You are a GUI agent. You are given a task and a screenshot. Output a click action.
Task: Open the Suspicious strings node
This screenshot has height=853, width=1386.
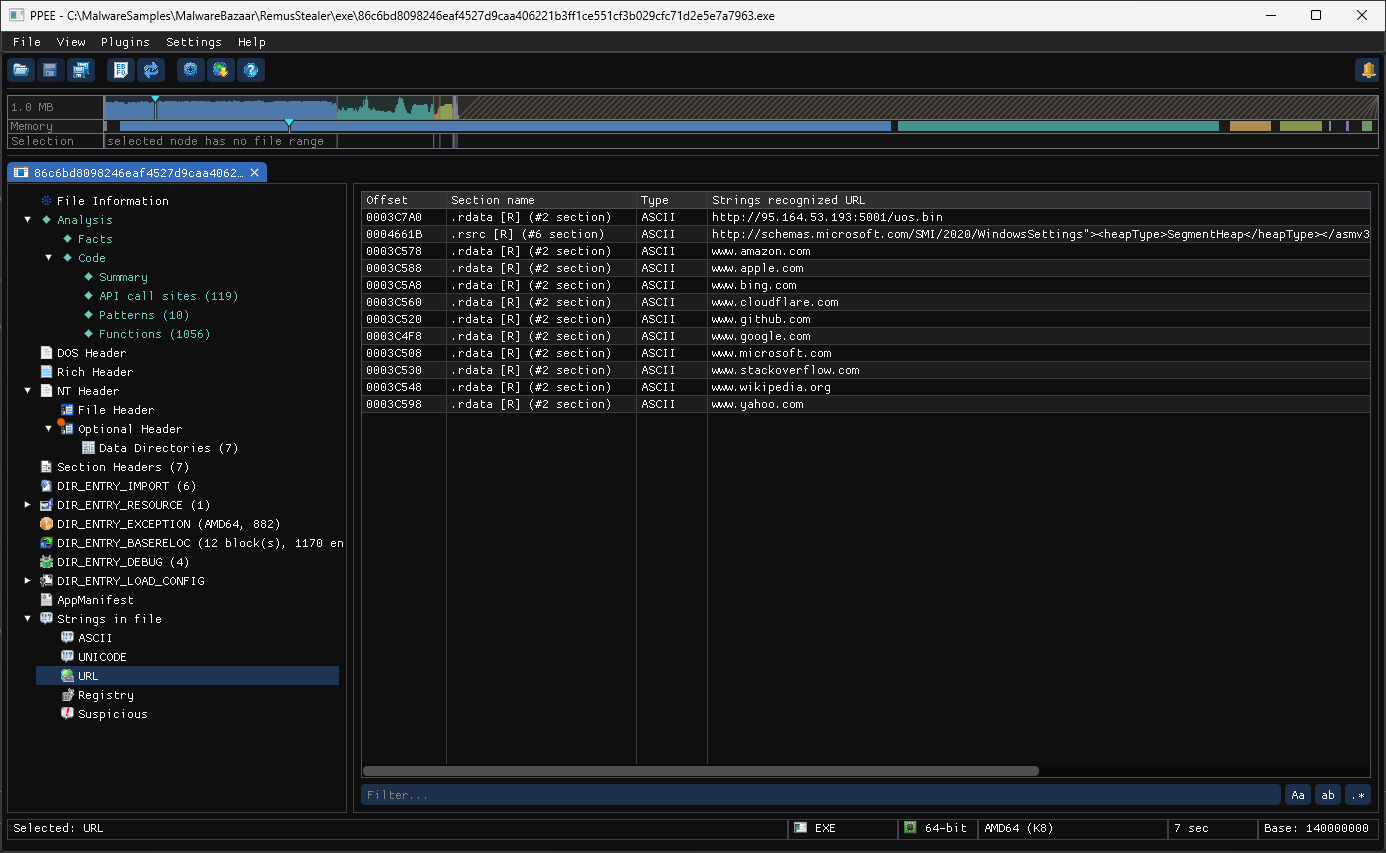click(112, 714)
